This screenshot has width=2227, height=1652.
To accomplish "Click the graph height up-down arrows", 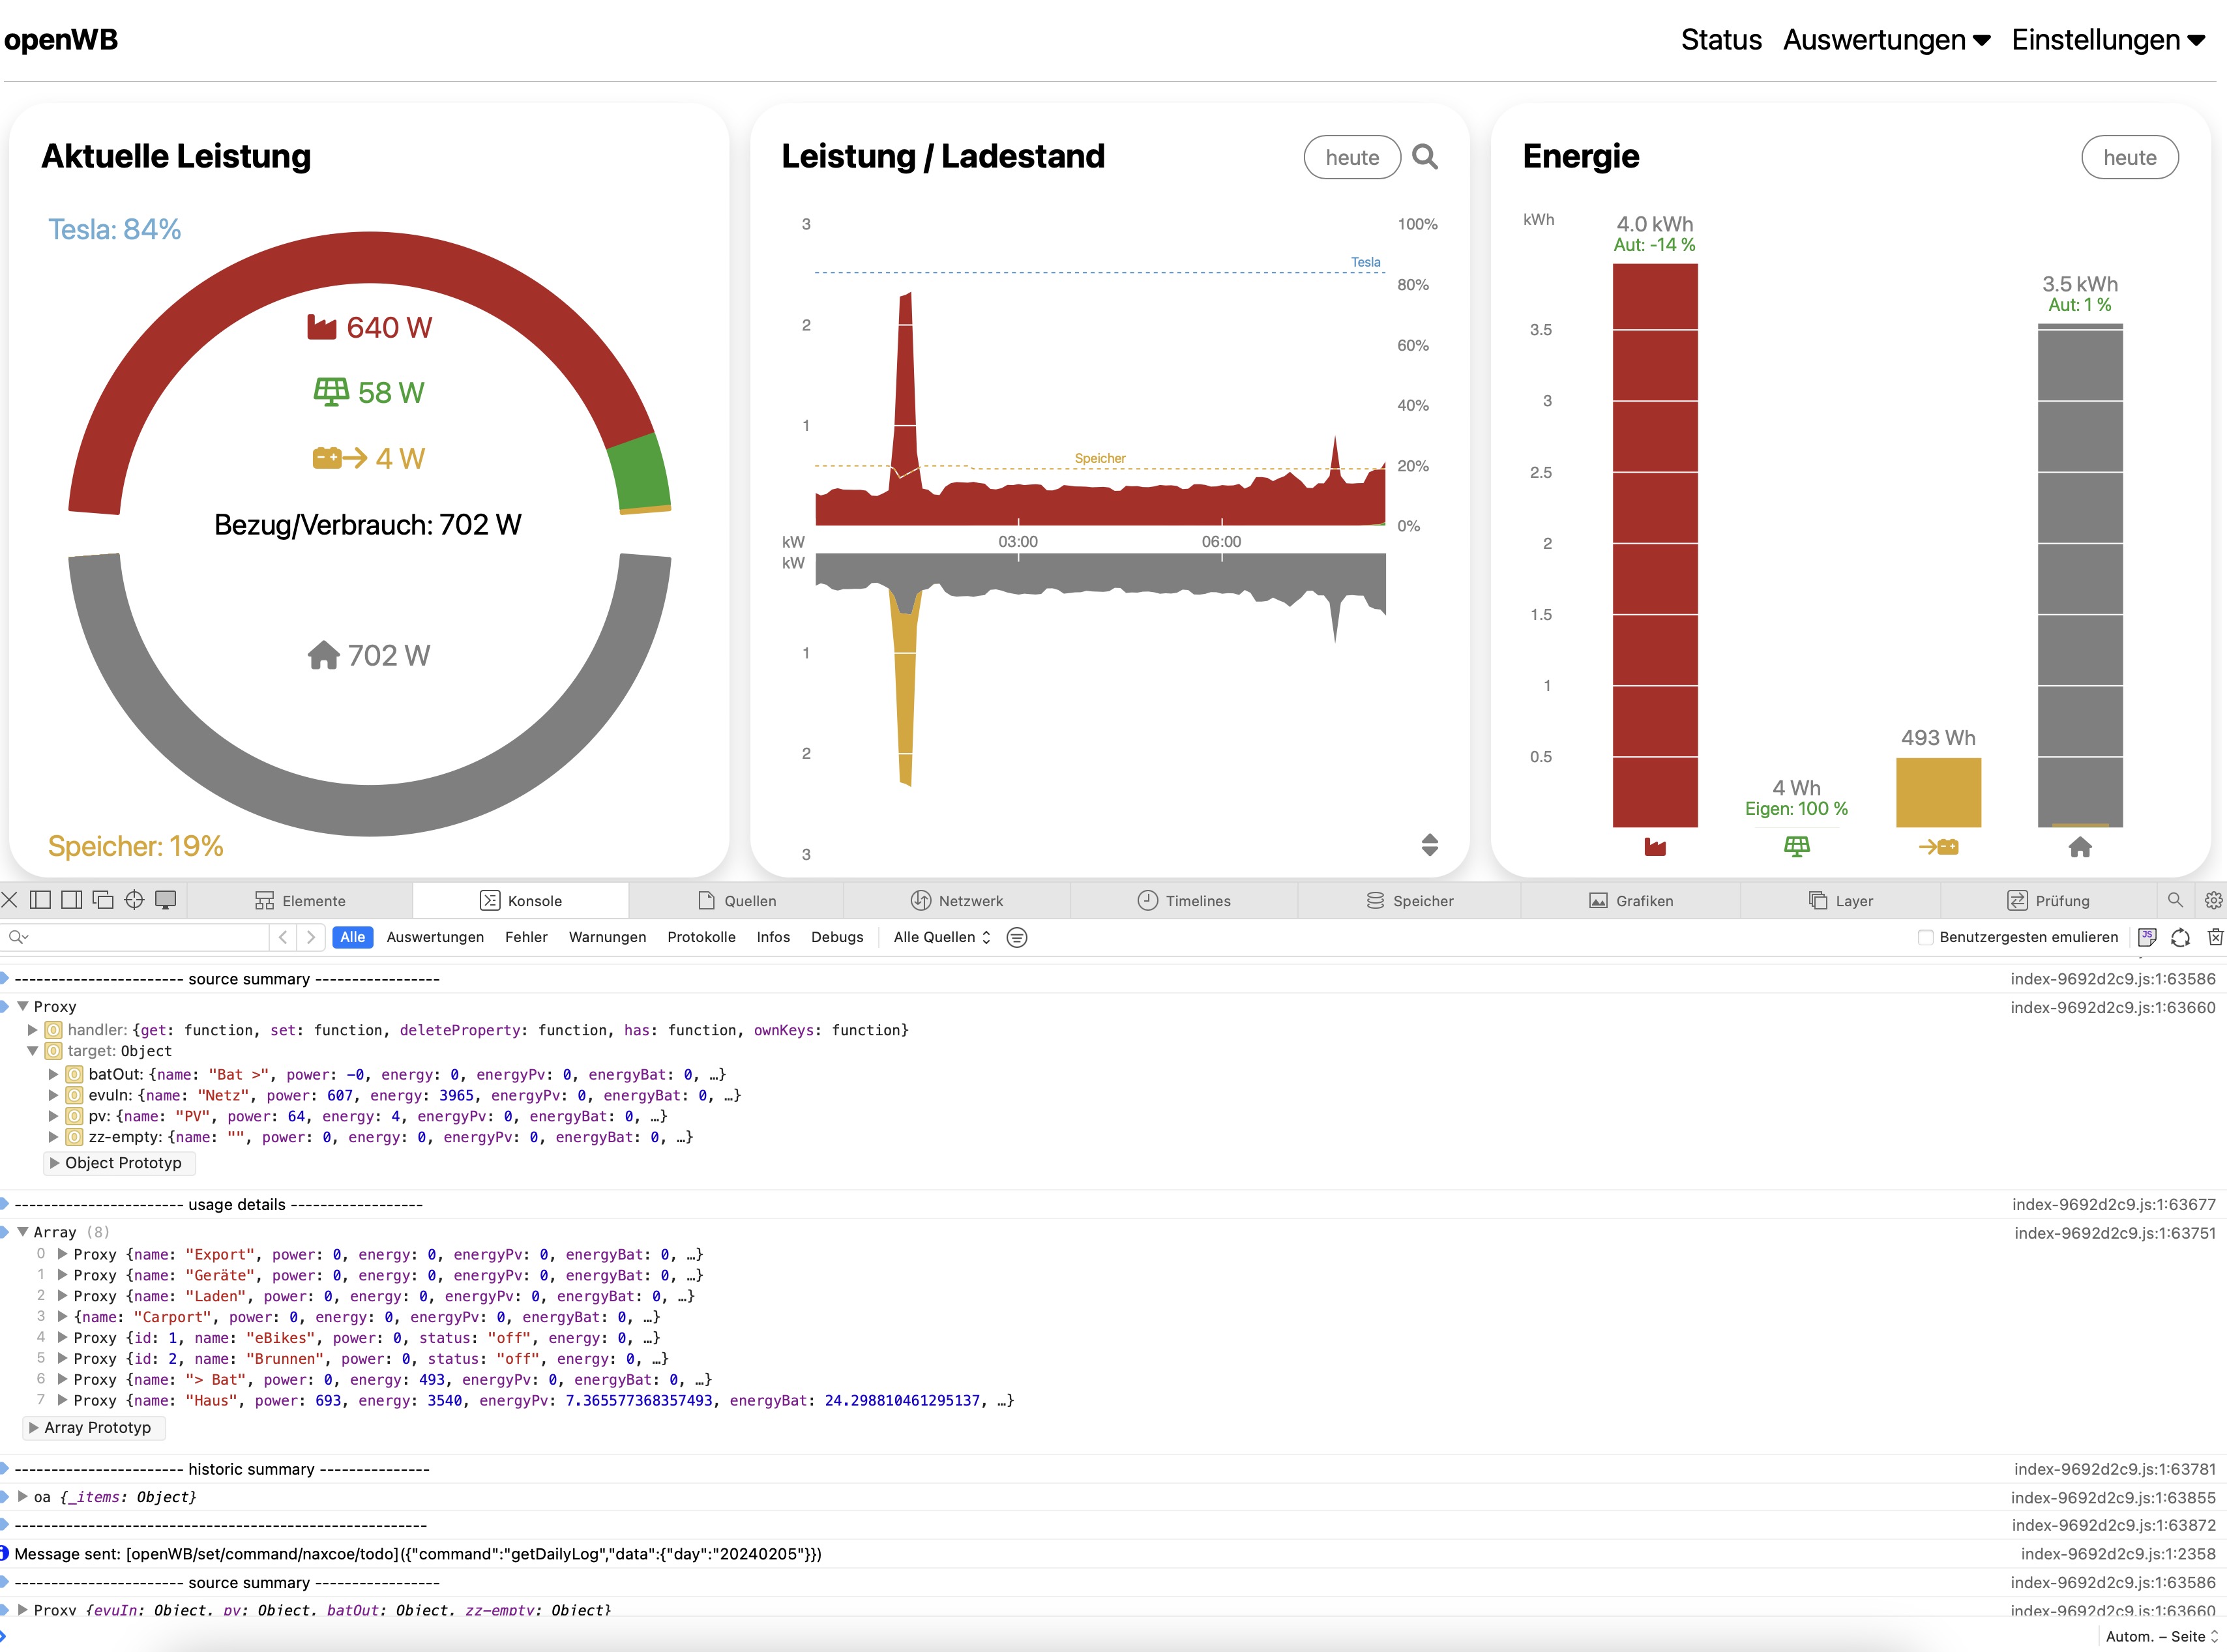I will coord(1429,845).
